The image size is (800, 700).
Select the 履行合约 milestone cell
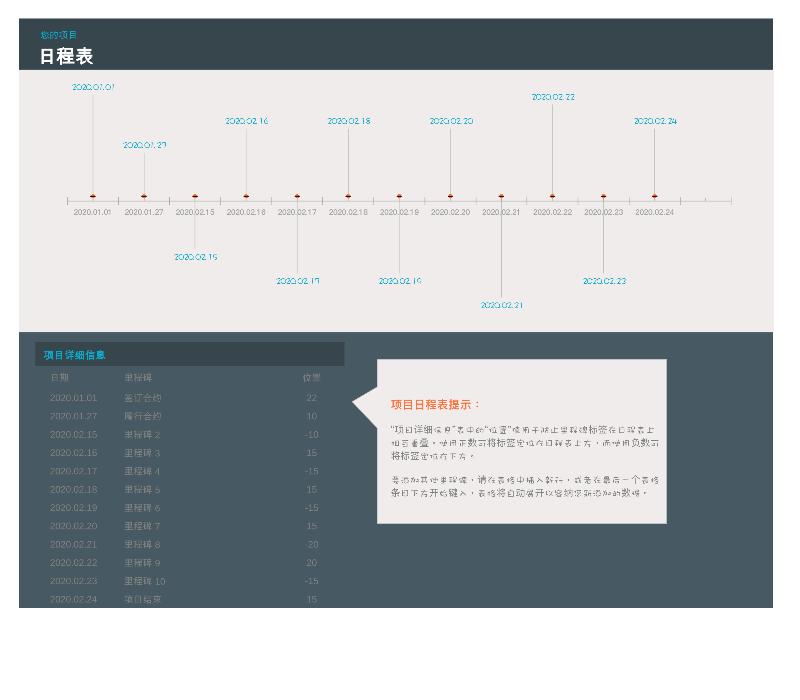pyautogui.click(x=143, y=416)
